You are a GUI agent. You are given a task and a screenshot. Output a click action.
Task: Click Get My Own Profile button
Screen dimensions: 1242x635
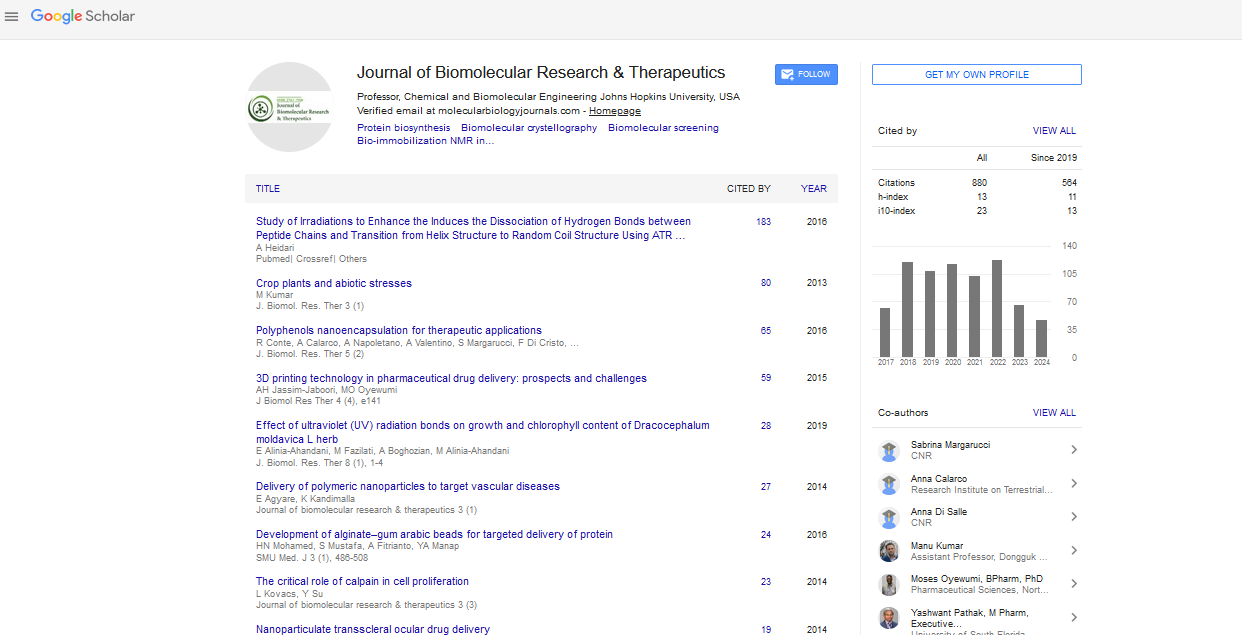coord(976,74)
